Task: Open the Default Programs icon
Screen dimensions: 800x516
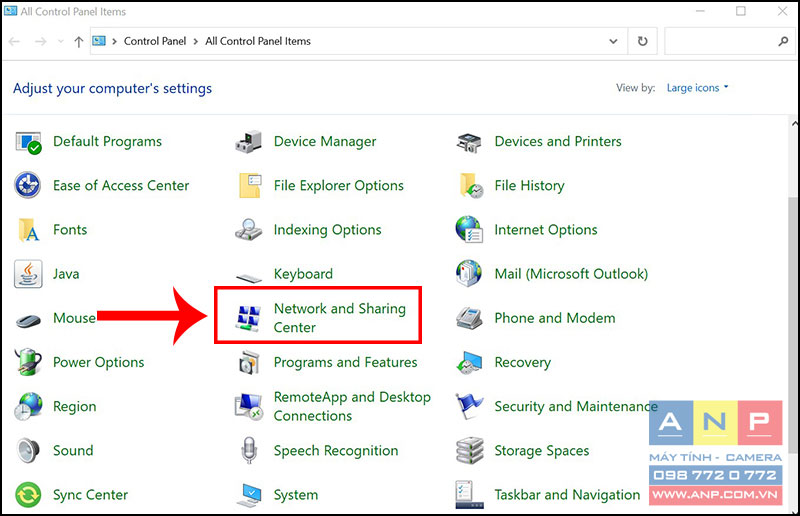Action: click(28, 142)
